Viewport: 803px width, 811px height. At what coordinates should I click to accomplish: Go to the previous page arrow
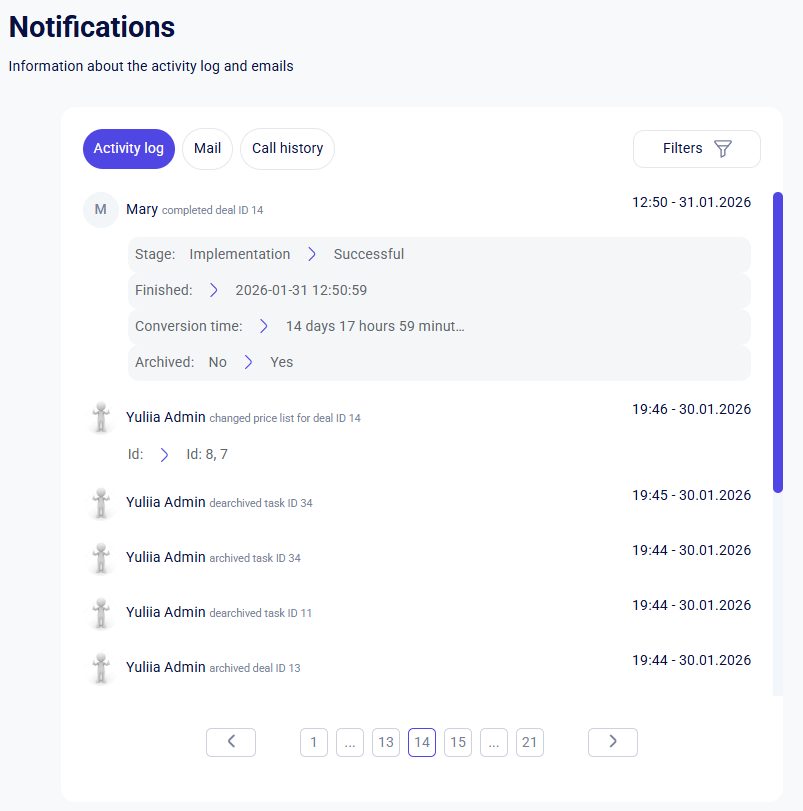click(x=231, y=742)
